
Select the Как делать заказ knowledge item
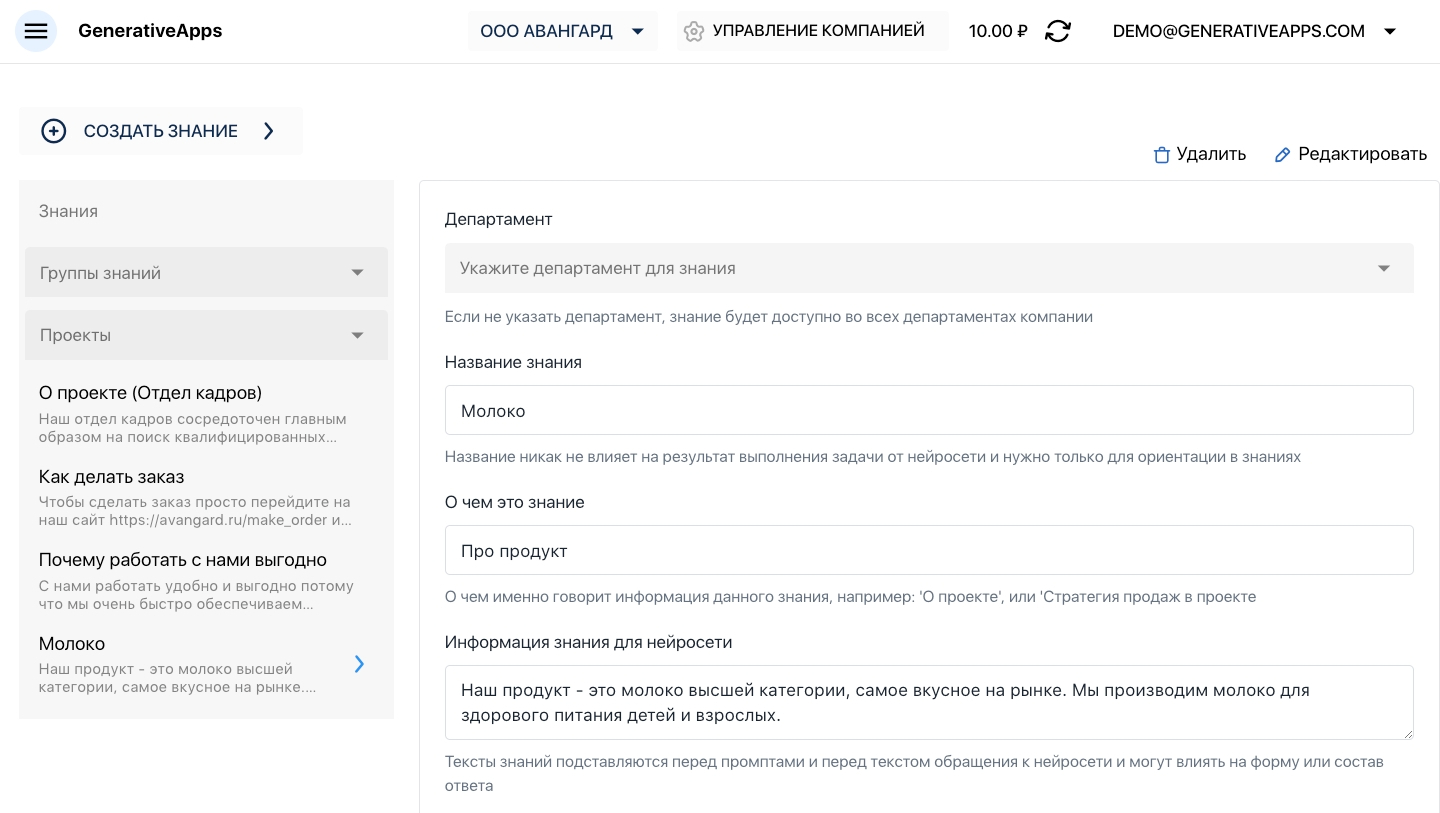tap(206, 498)
